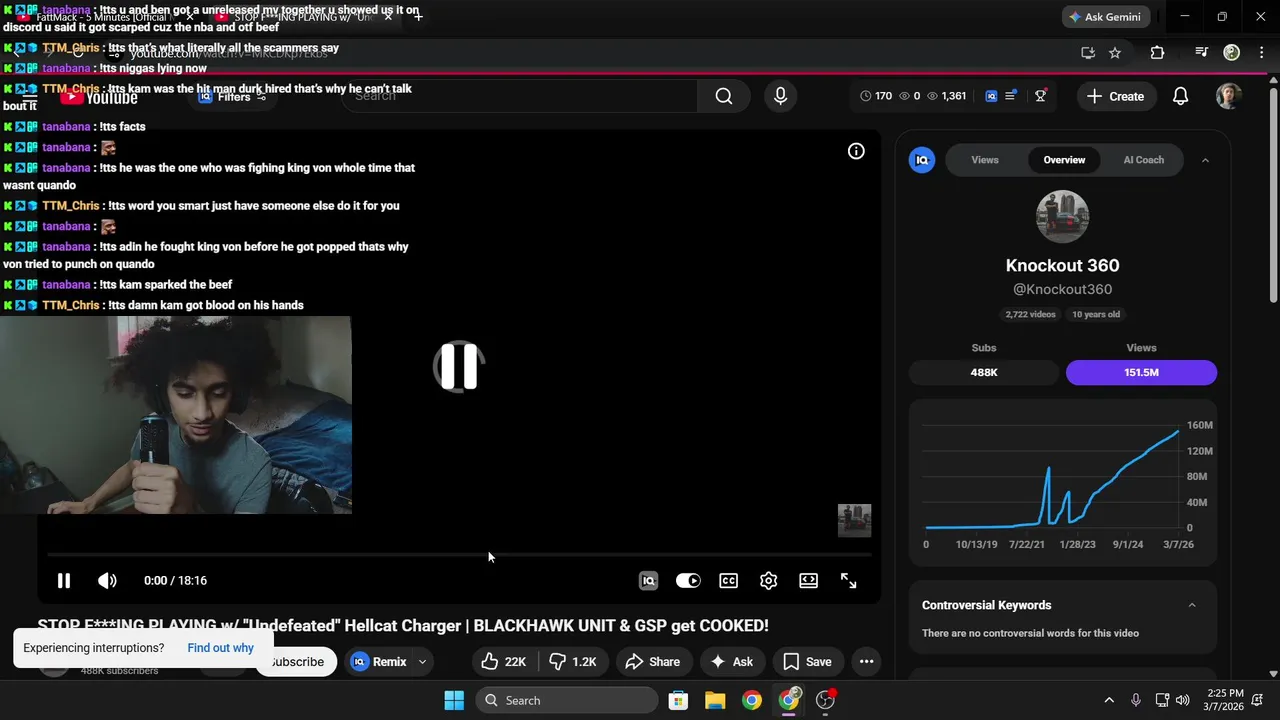Click the YouTube logo
The width and height of the screenshot is (1280, 720).
tap(98, 97)
